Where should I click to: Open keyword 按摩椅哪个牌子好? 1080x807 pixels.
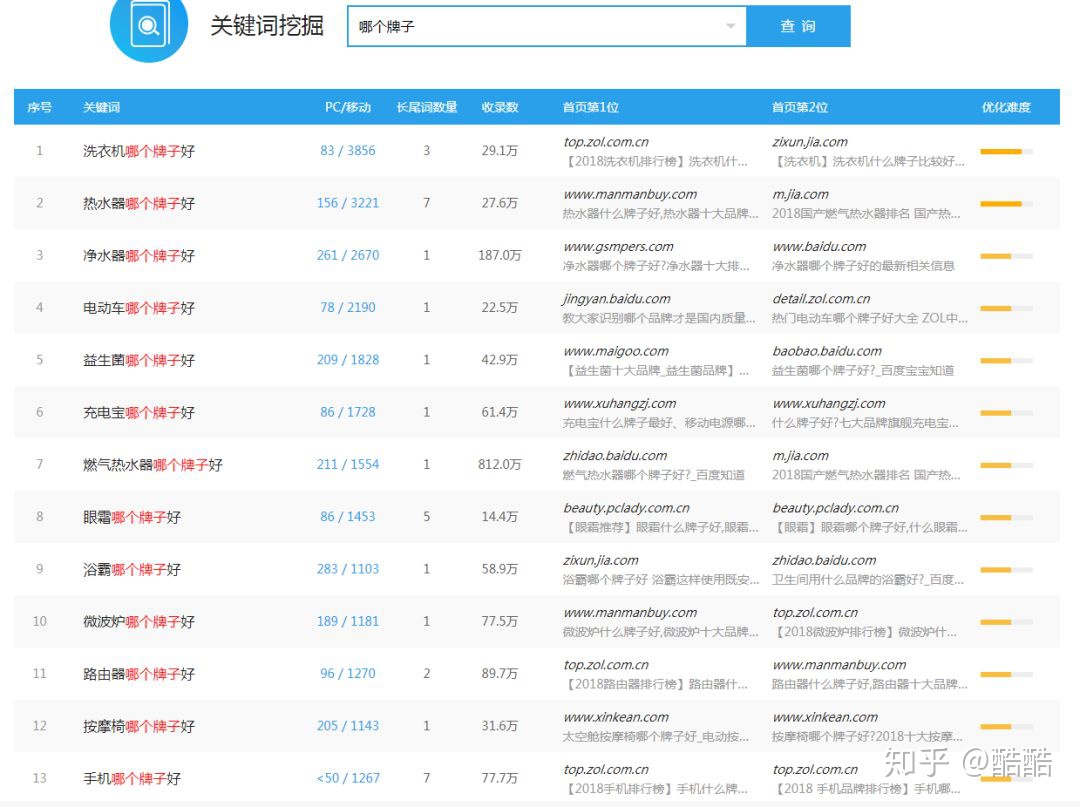[138, 726]
